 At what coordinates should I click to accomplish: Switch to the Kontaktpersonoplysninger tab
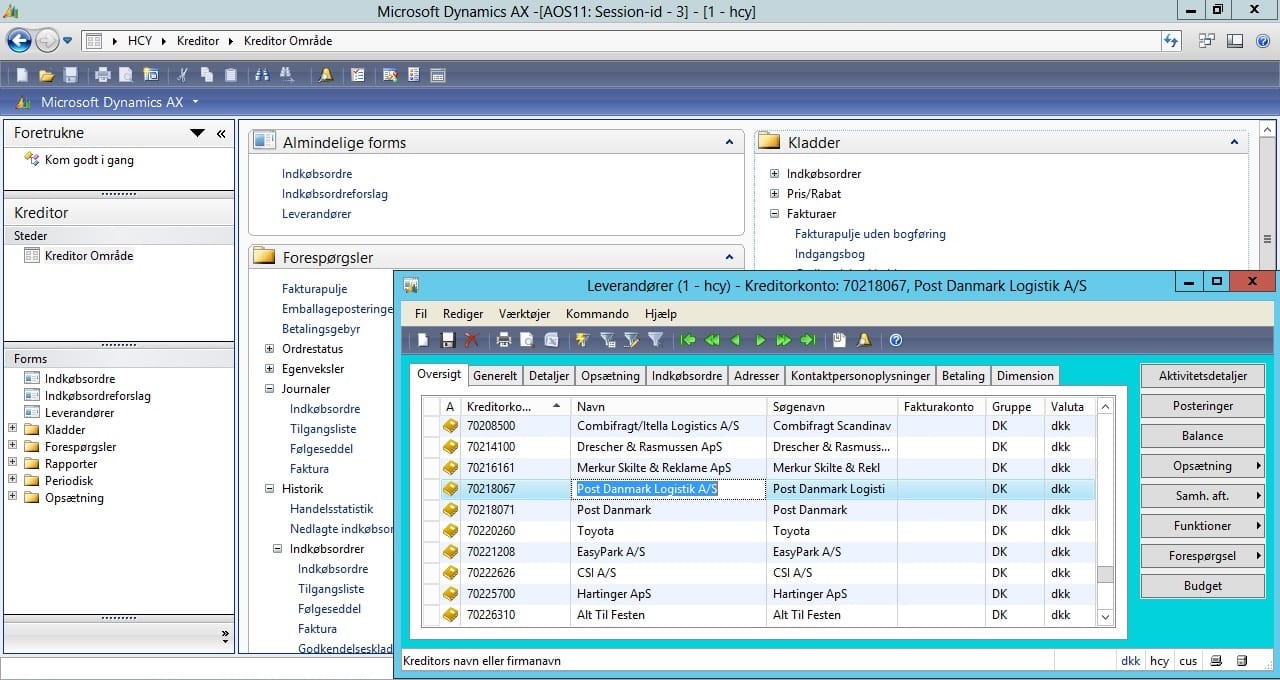point(860,376)
